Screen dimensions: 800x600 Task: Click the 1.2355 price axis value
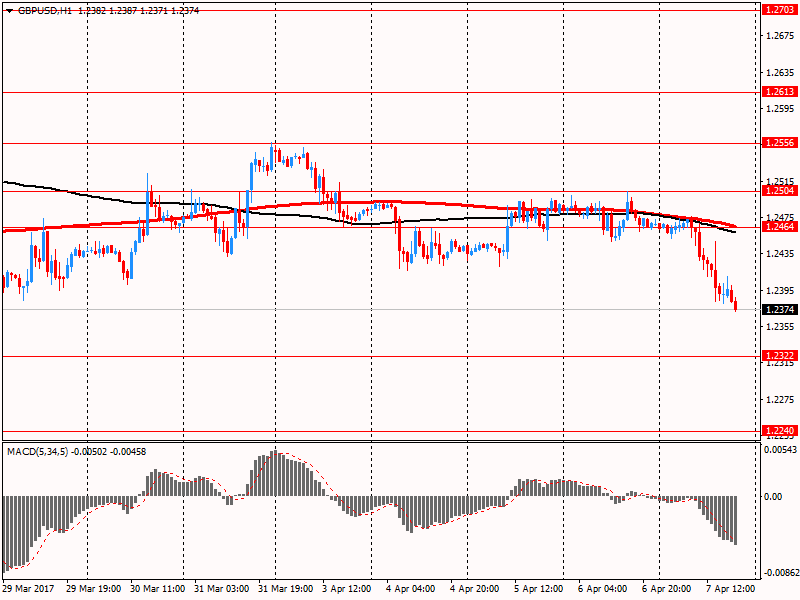coord(781,327)
